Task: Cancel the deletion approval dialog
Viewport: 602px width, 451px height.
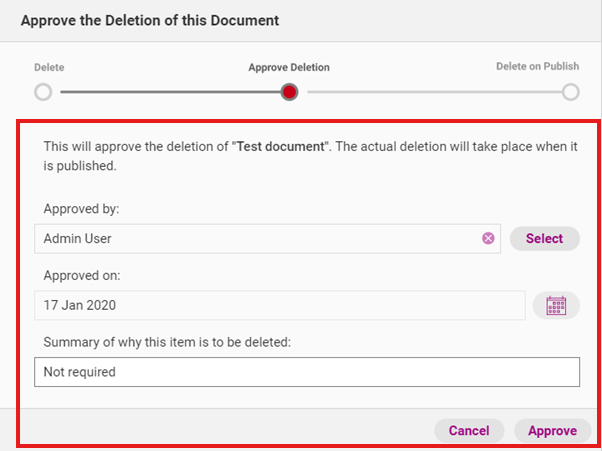Action: [469, 431]
